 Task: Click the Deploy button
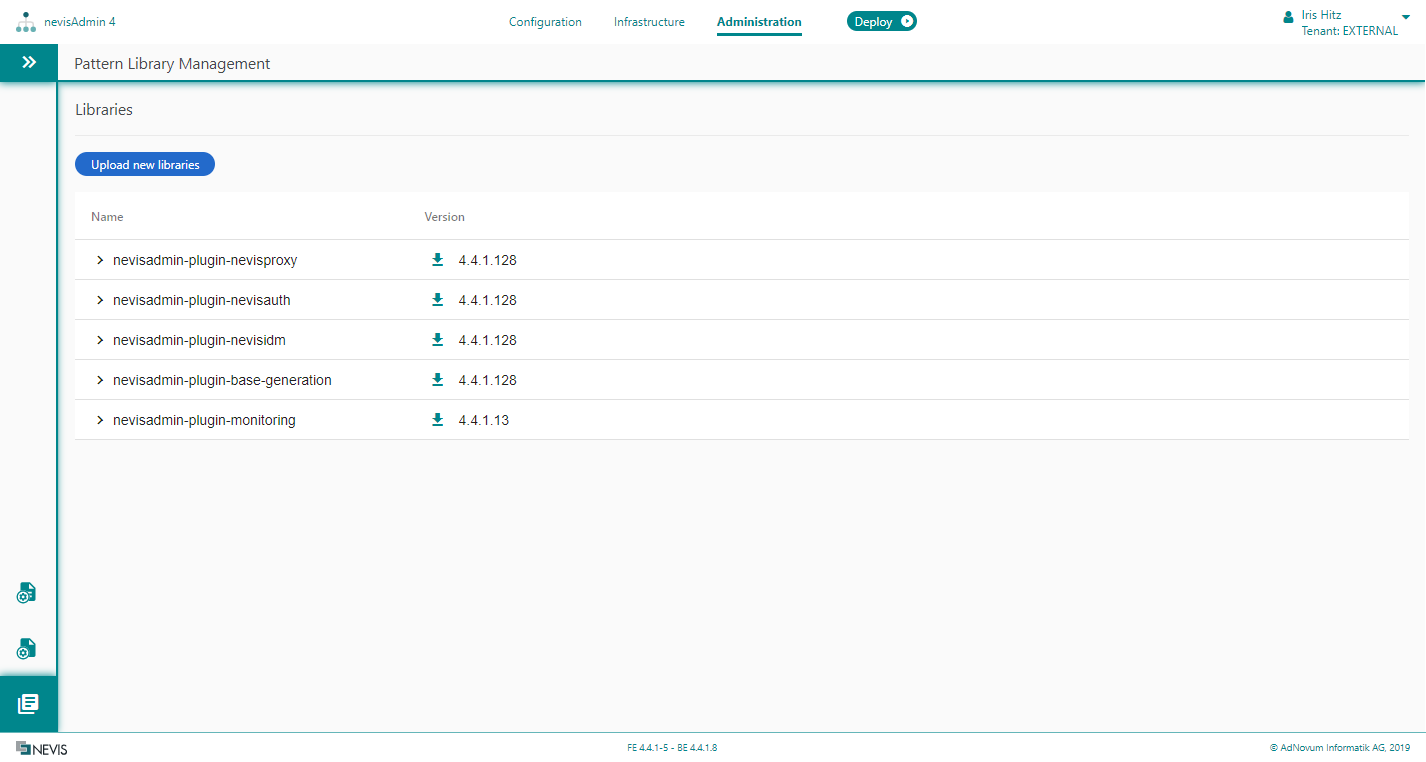[x=881, y=21]
